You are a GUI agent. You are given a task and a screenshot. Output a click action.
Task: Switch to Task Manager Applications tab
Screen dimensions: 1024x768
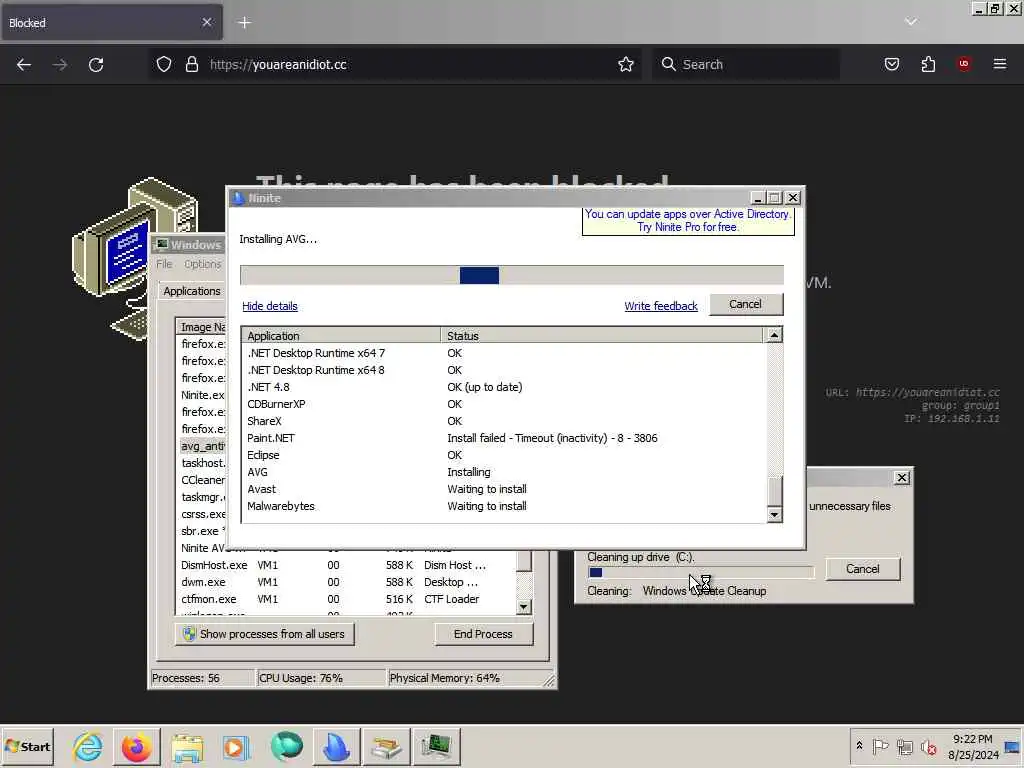(x=192, y=291)
